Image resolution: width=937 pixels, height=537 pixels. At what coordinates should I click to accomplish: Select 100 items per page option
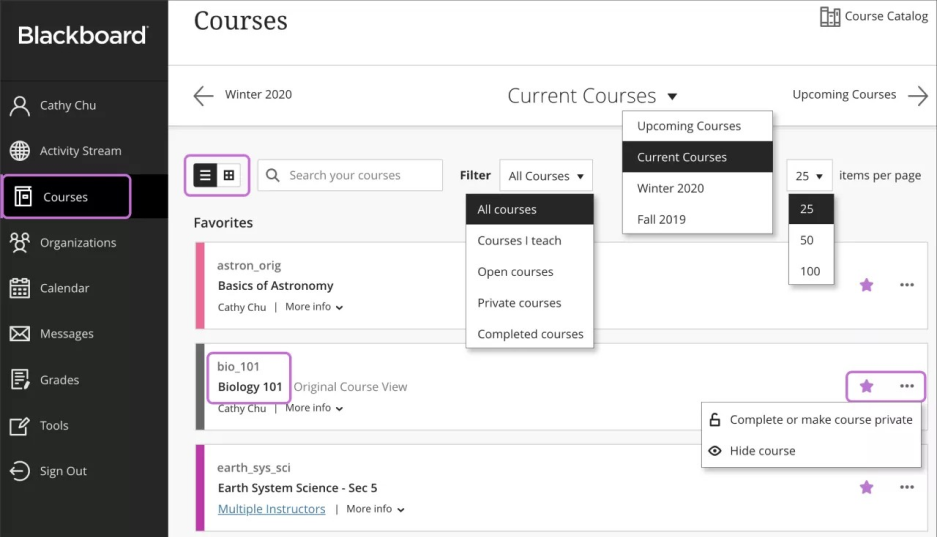(811, 271)
